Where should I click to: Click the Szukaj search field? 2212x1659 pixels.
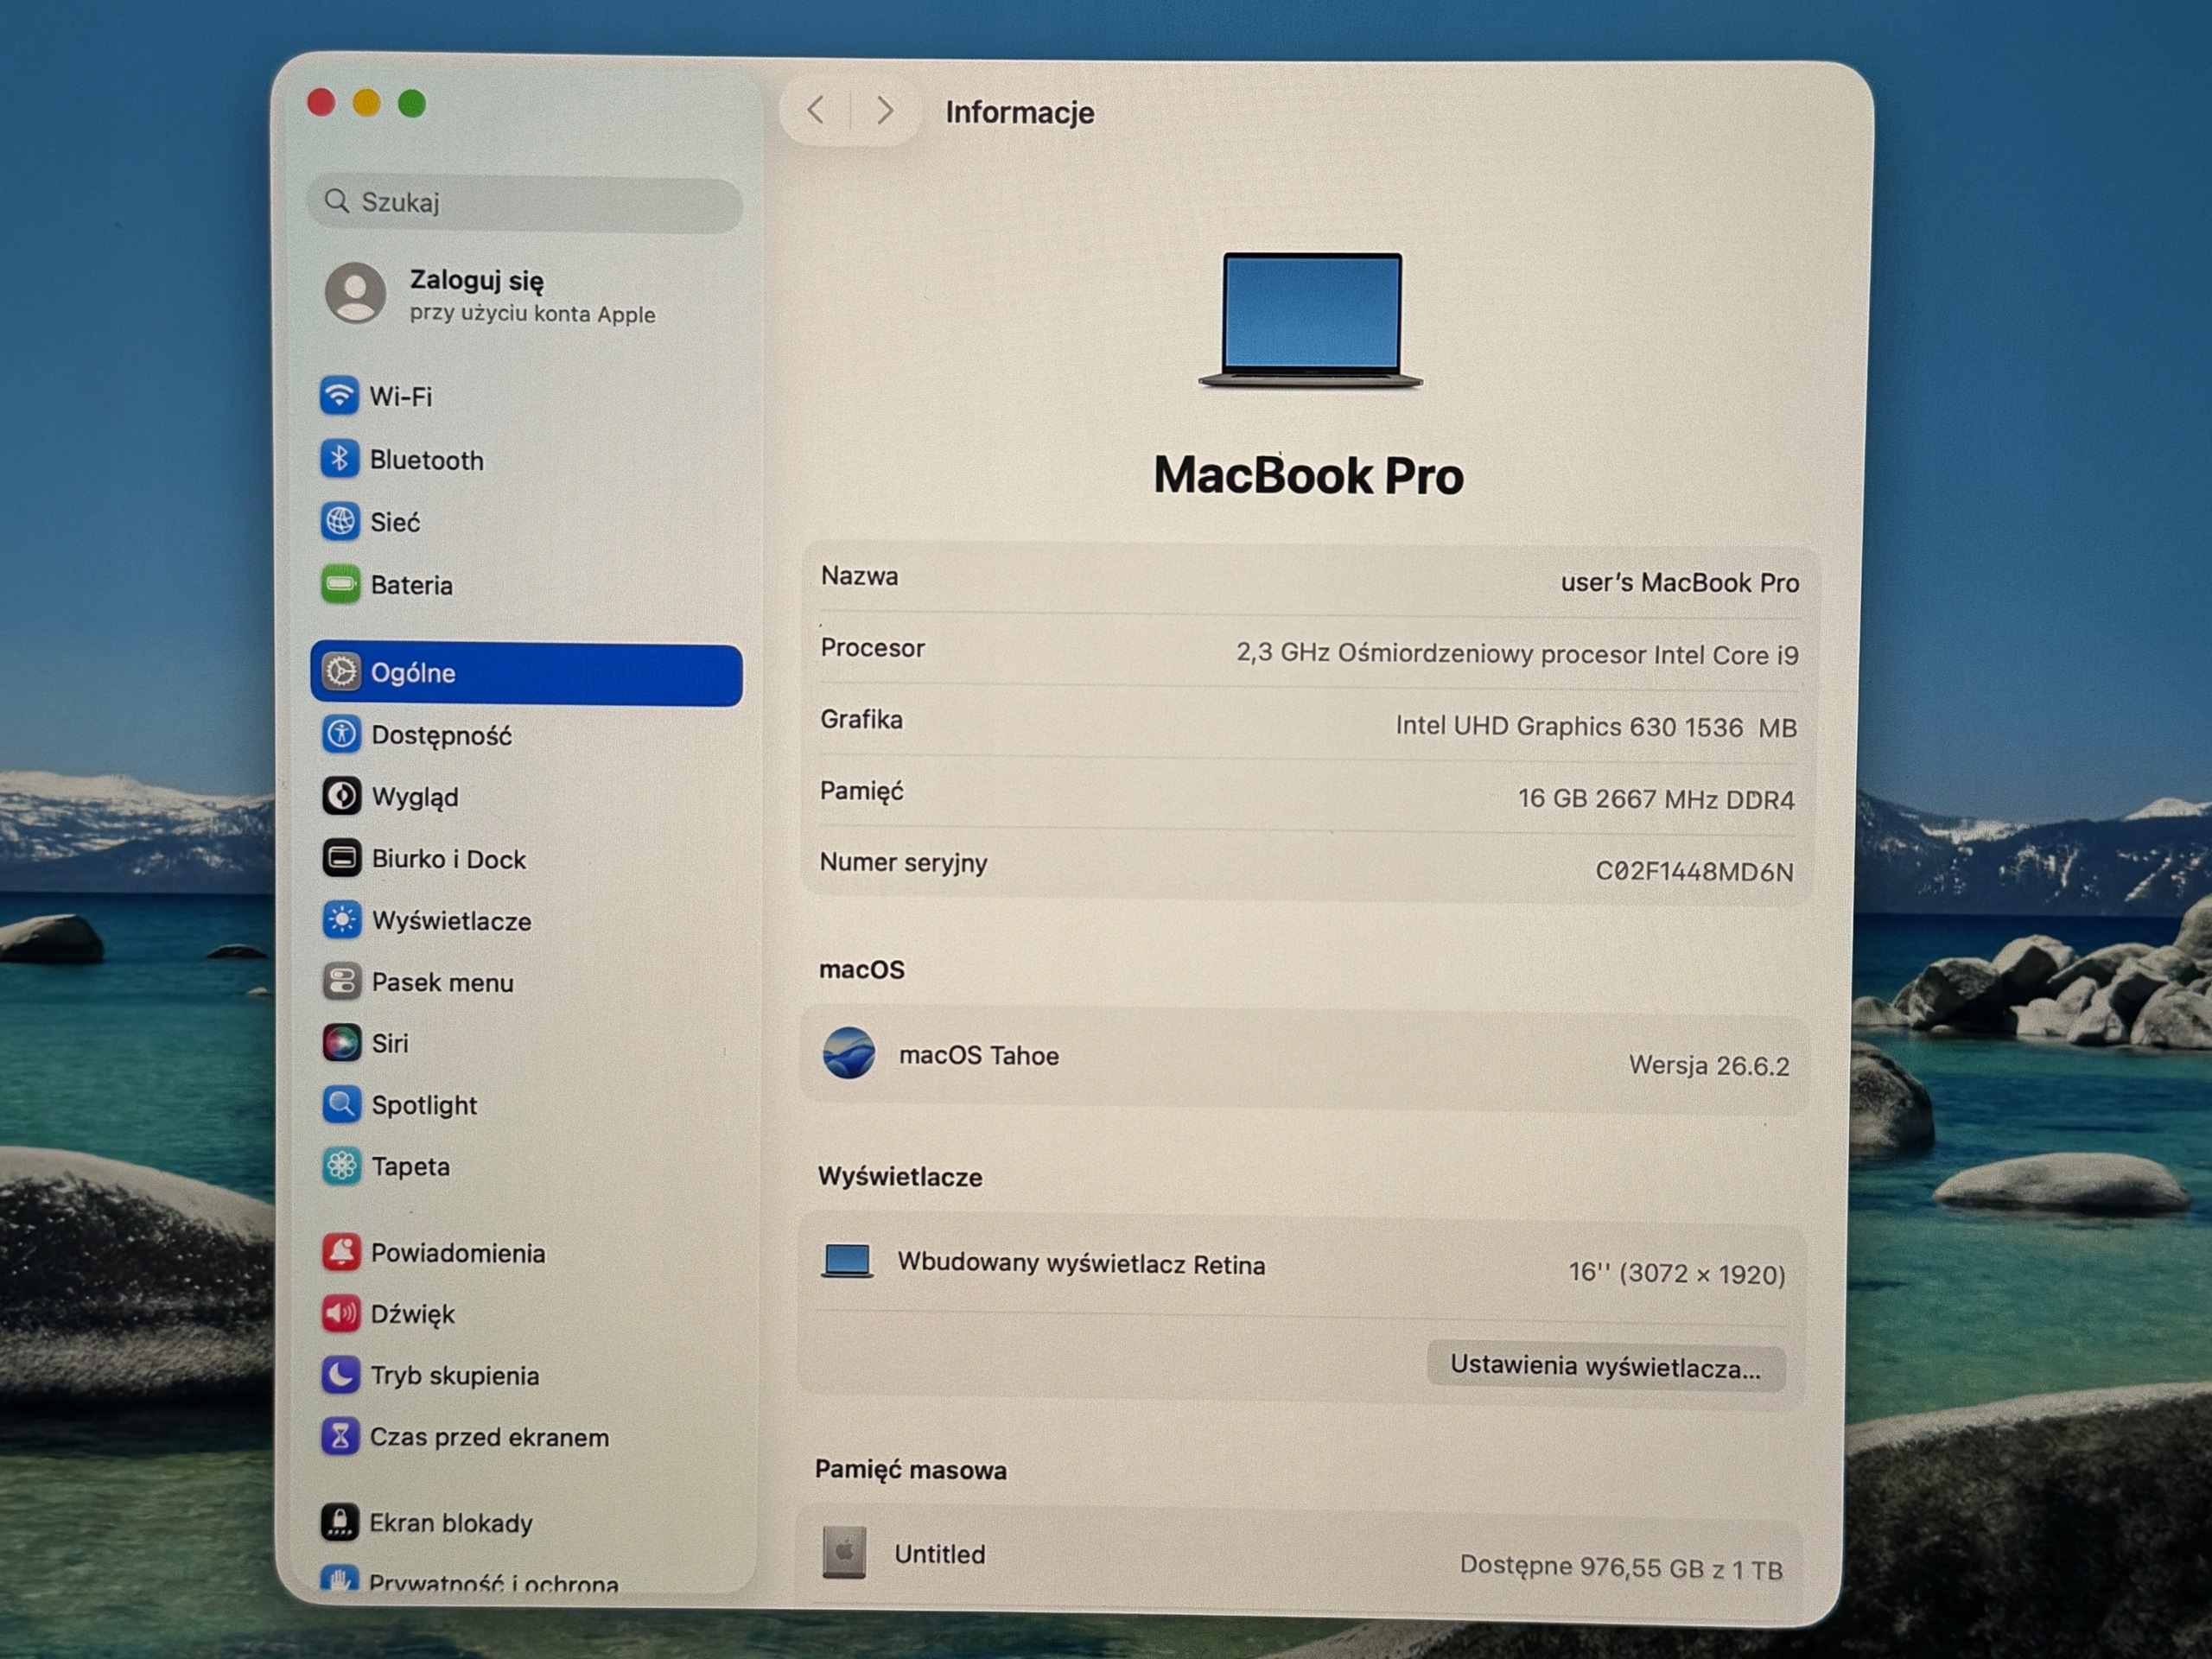525,203
